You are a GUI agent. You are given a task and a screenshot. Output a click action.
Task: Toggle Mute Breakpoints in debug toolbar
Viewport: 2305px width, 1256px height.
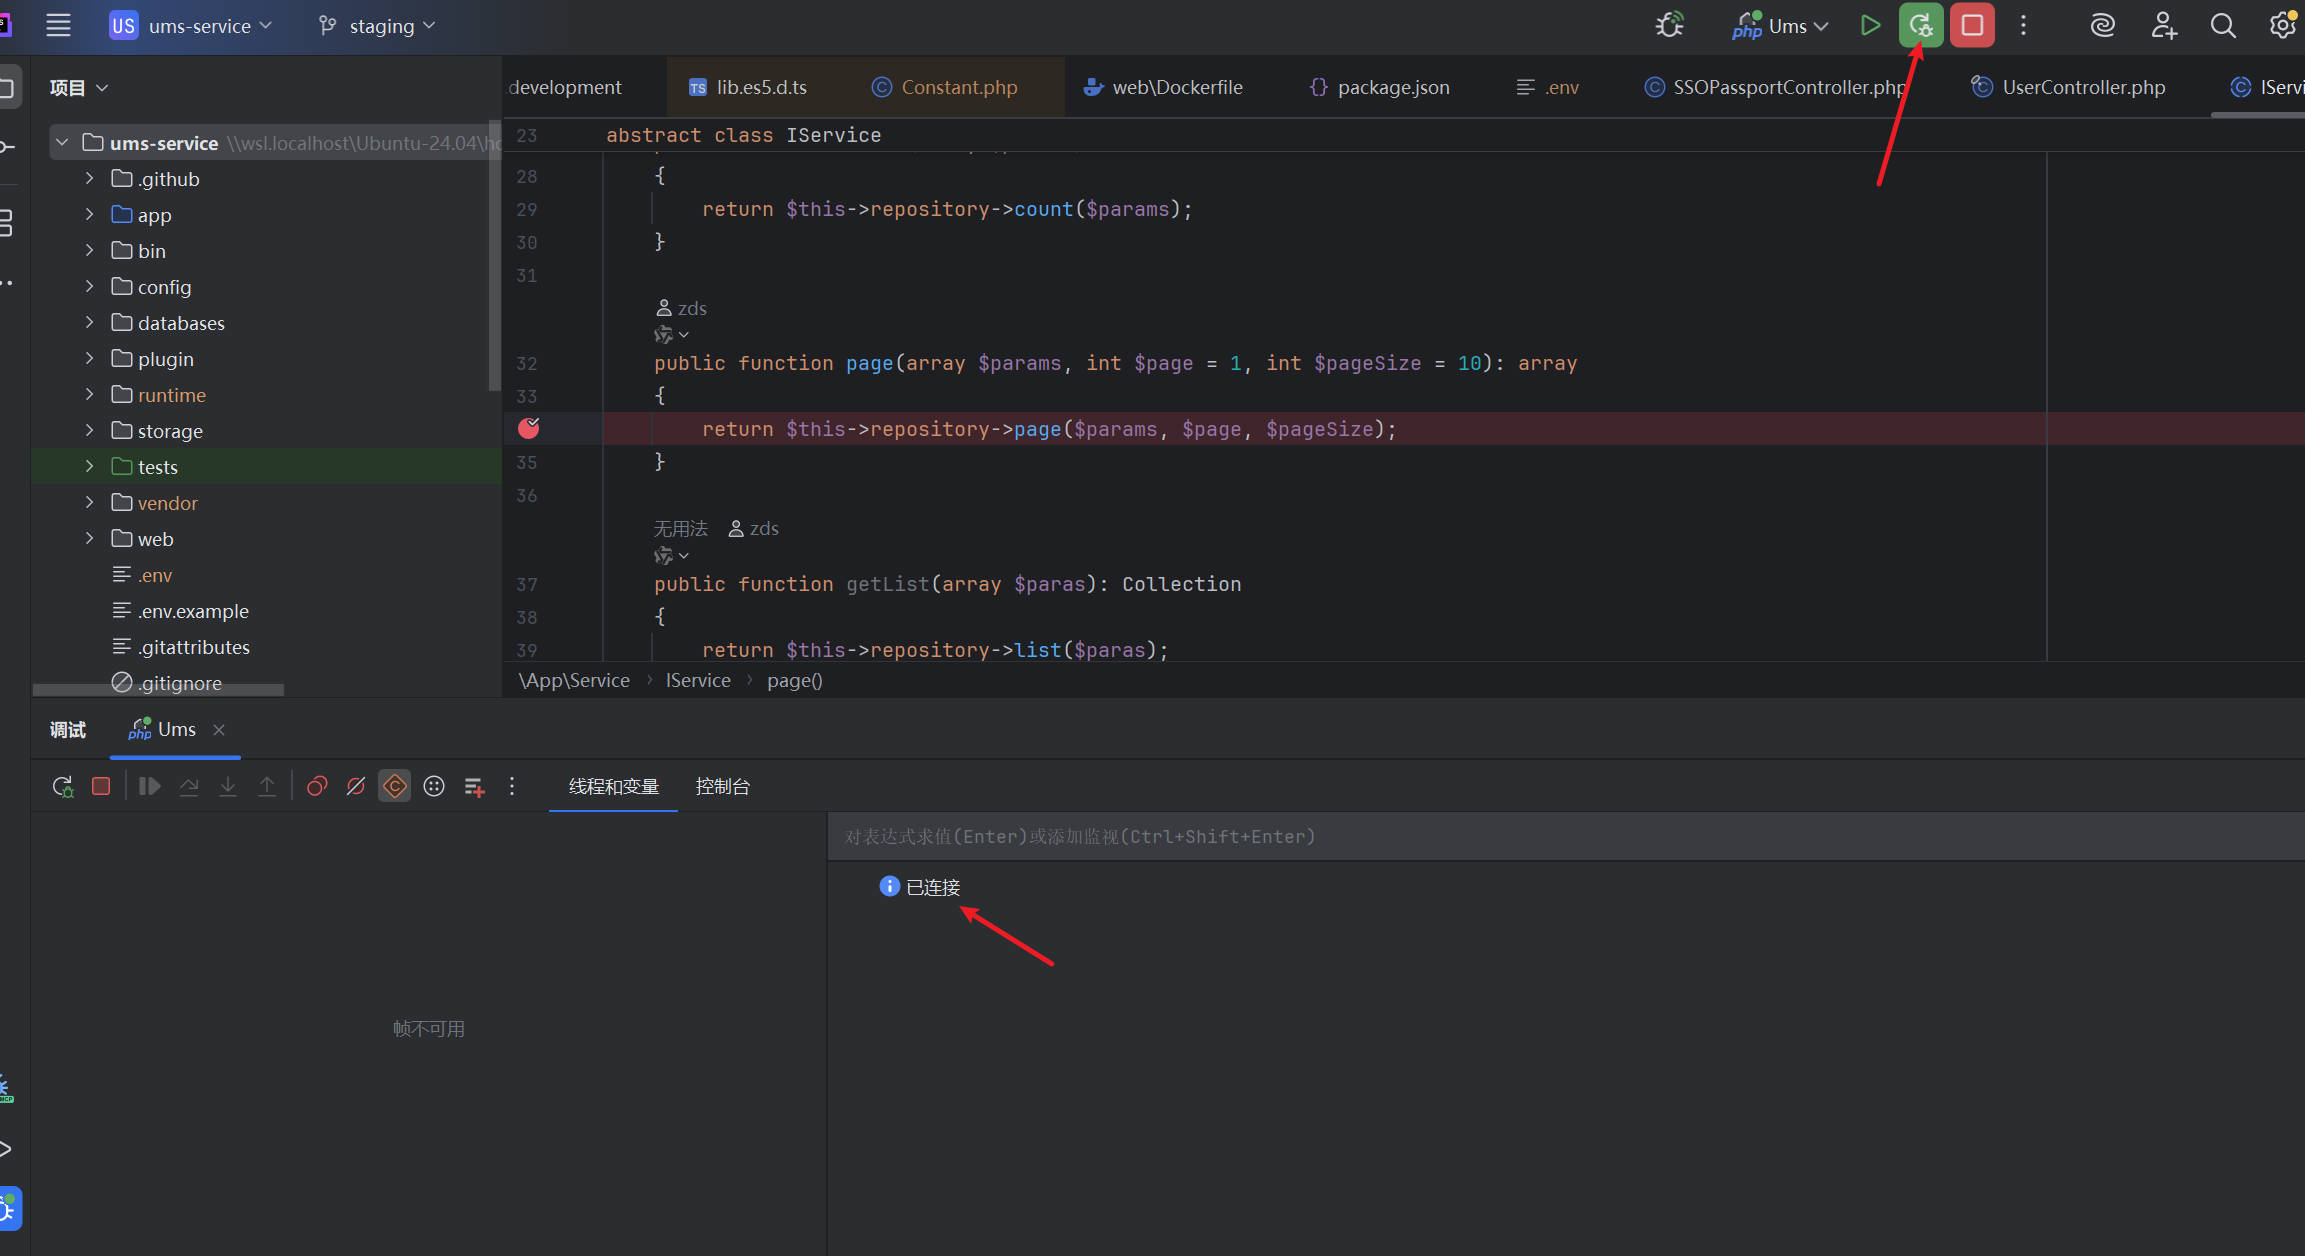[356, 787]
